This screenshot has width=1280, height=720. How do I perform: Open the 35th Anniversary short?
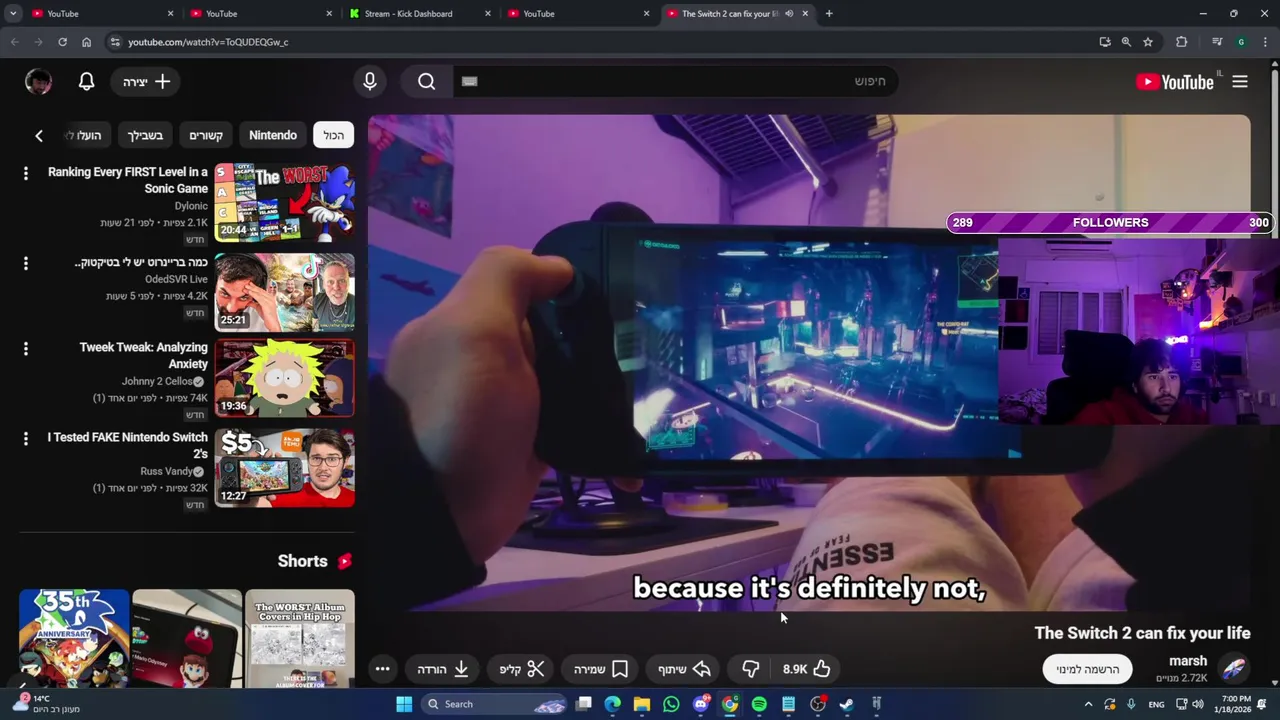coord(74,639)
